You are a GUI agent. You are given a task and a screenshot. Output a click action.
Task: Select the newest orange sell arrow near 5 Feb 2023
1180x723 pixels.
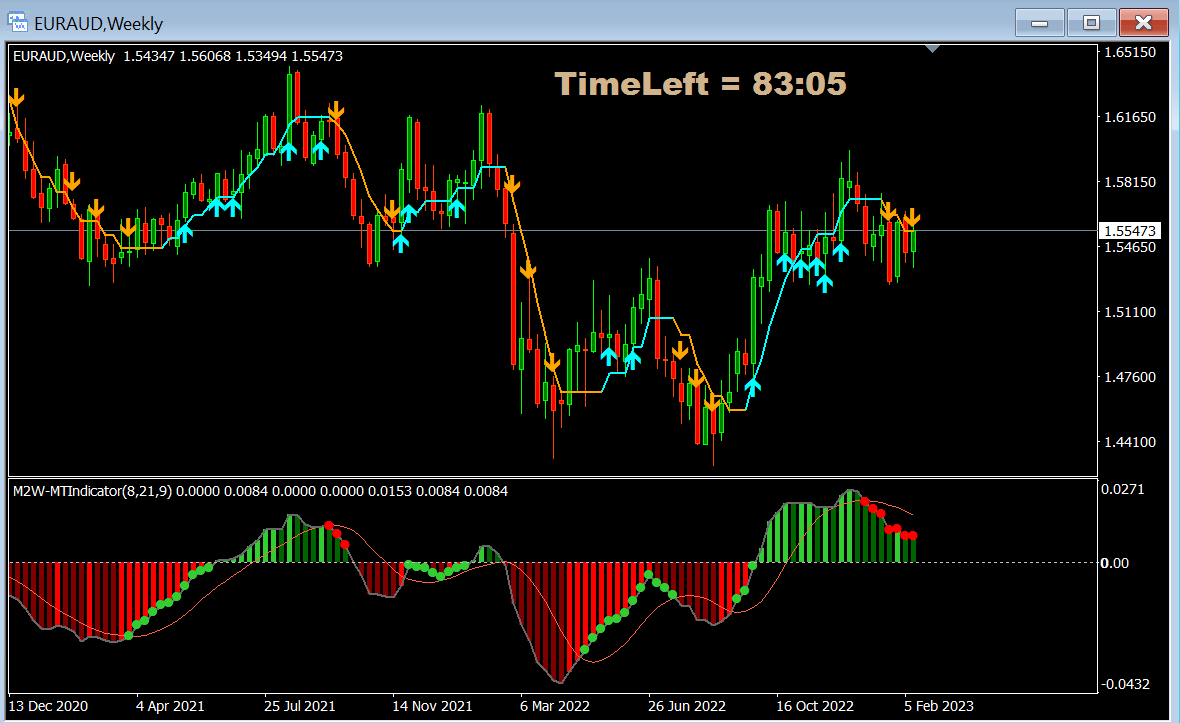912,216
